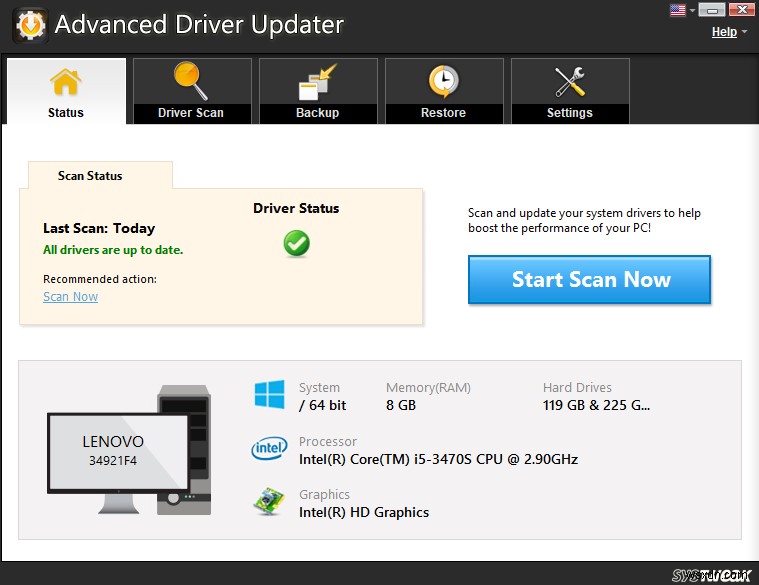The image size is (759, 585).
Task: Click the 'Processor' label
Action: 328,441
